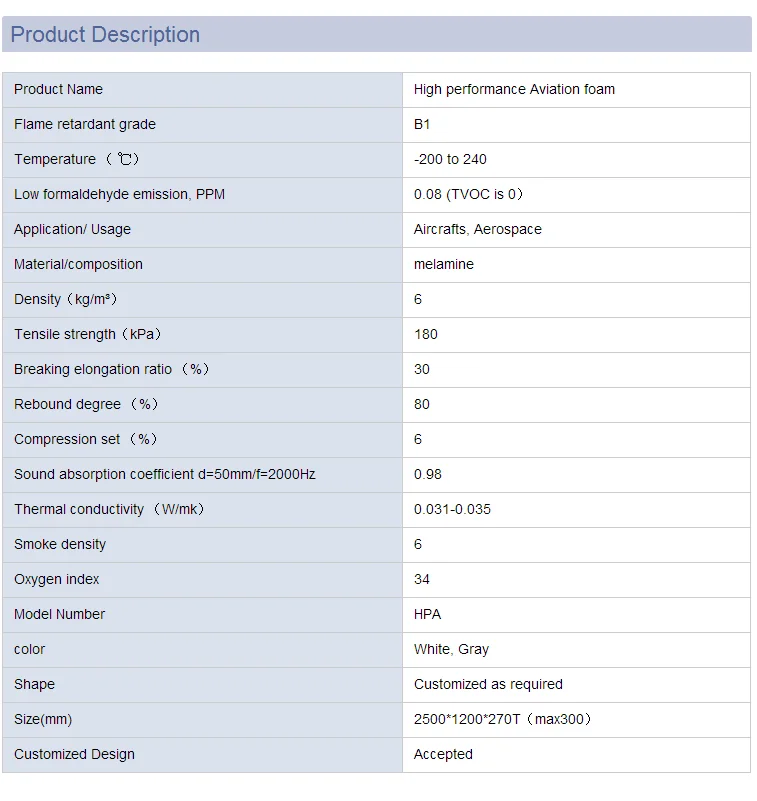Click the 0.08 (TVOC is 0) value
Image resolution: width=757 pixels, height=801 pixels.
(x=468, y=194)
